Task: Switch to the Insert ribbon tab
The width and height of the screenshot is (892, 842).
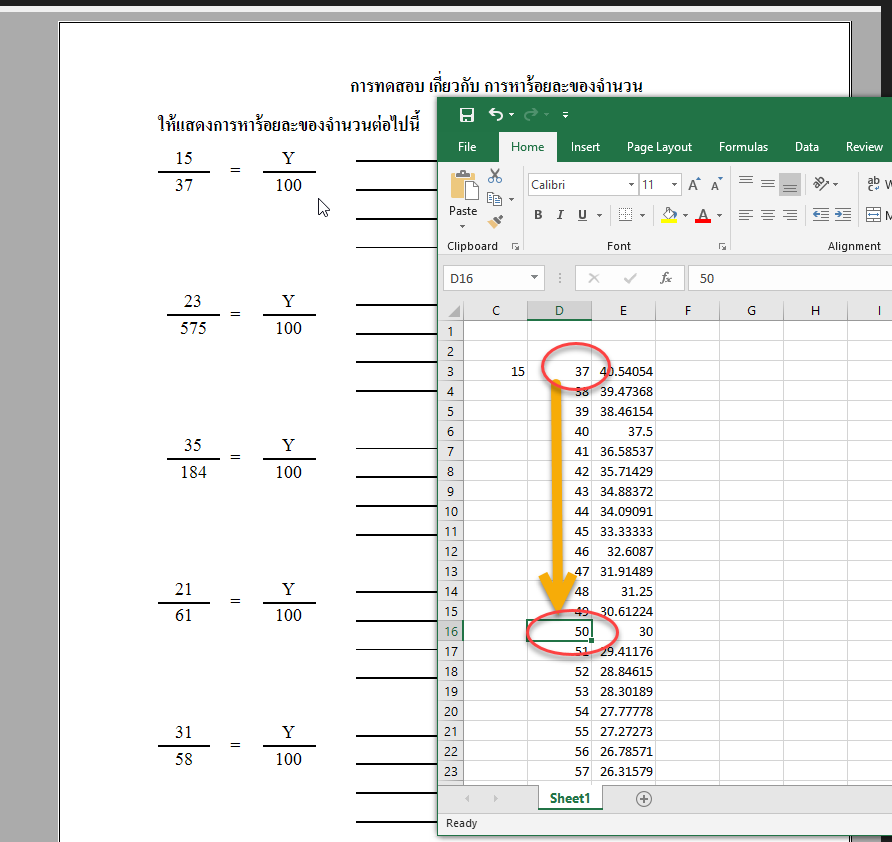Action: [x=585, y=147]
